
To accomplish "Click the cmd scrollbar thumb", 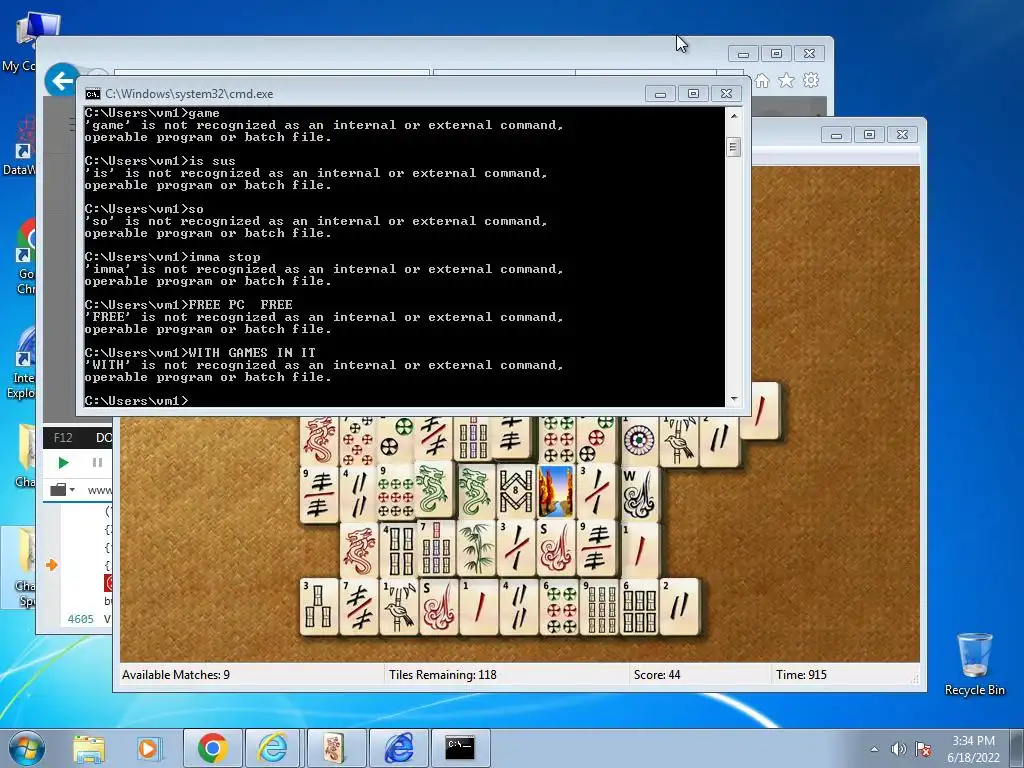I will [733, 147].
